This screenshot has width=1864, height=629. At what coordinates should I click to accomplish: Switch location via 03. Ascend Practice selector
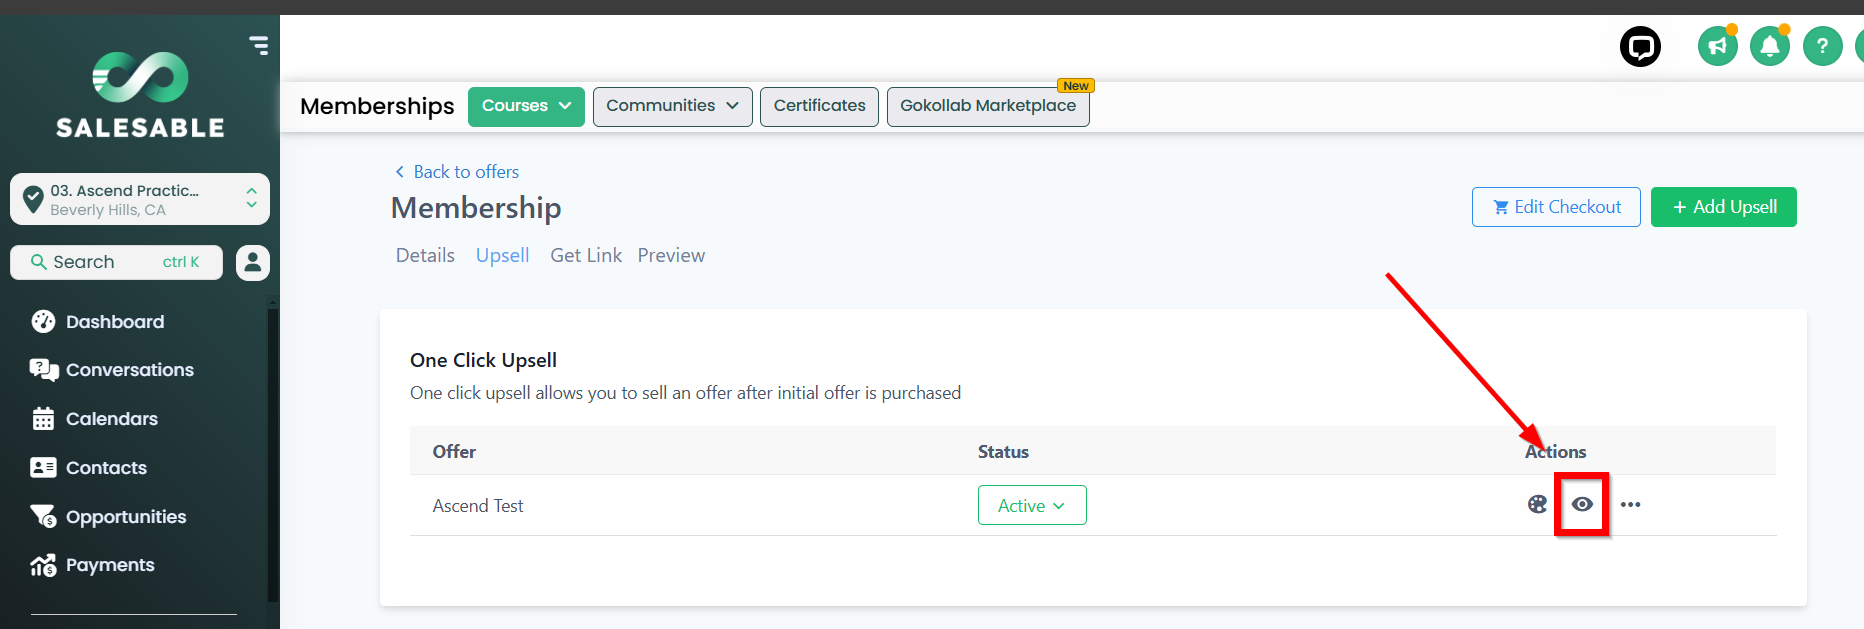pyautogui.click(x=140, y=199)
